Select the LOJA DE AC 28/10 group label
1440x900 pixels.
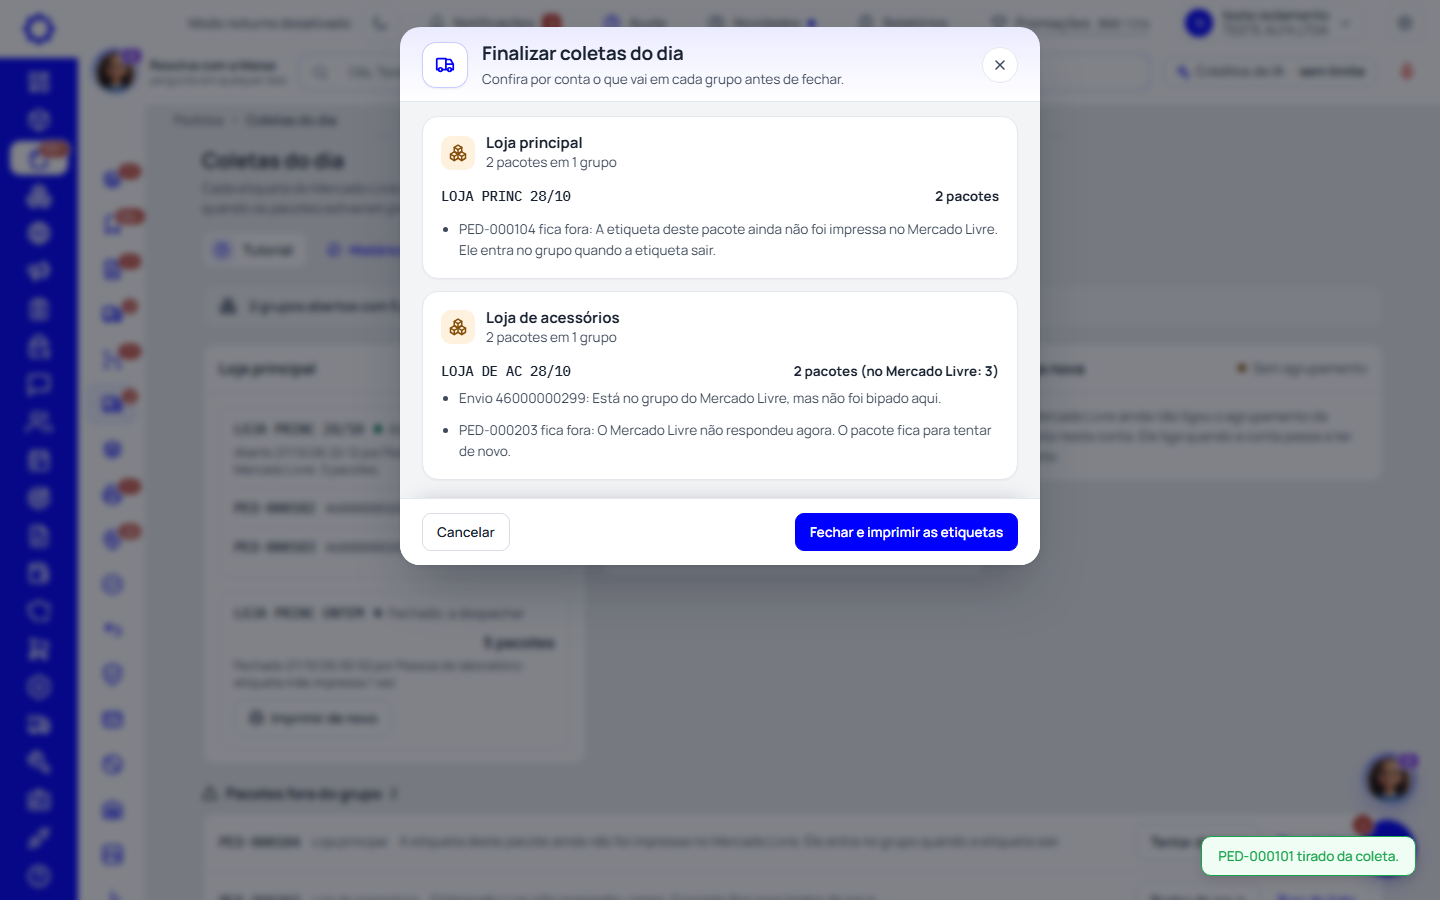pos(506,371)
